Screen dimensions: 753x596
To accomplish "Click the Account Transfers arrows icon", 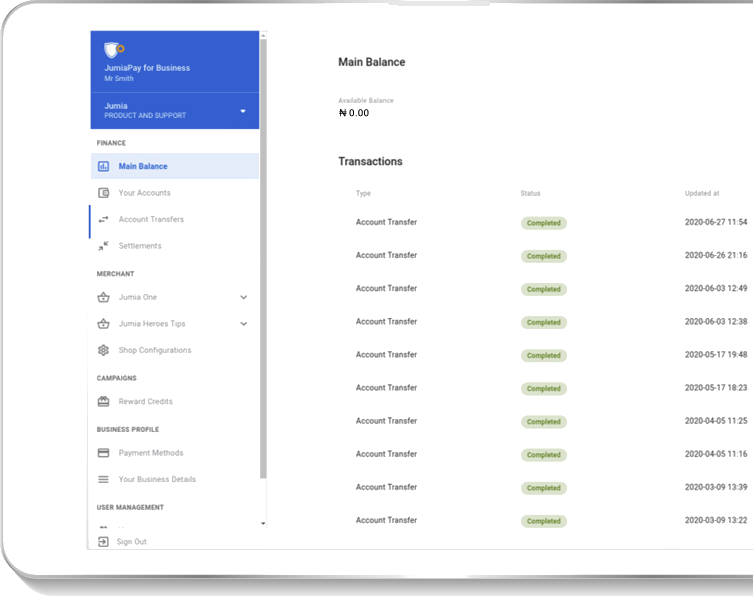I will (x=103, y=219).
